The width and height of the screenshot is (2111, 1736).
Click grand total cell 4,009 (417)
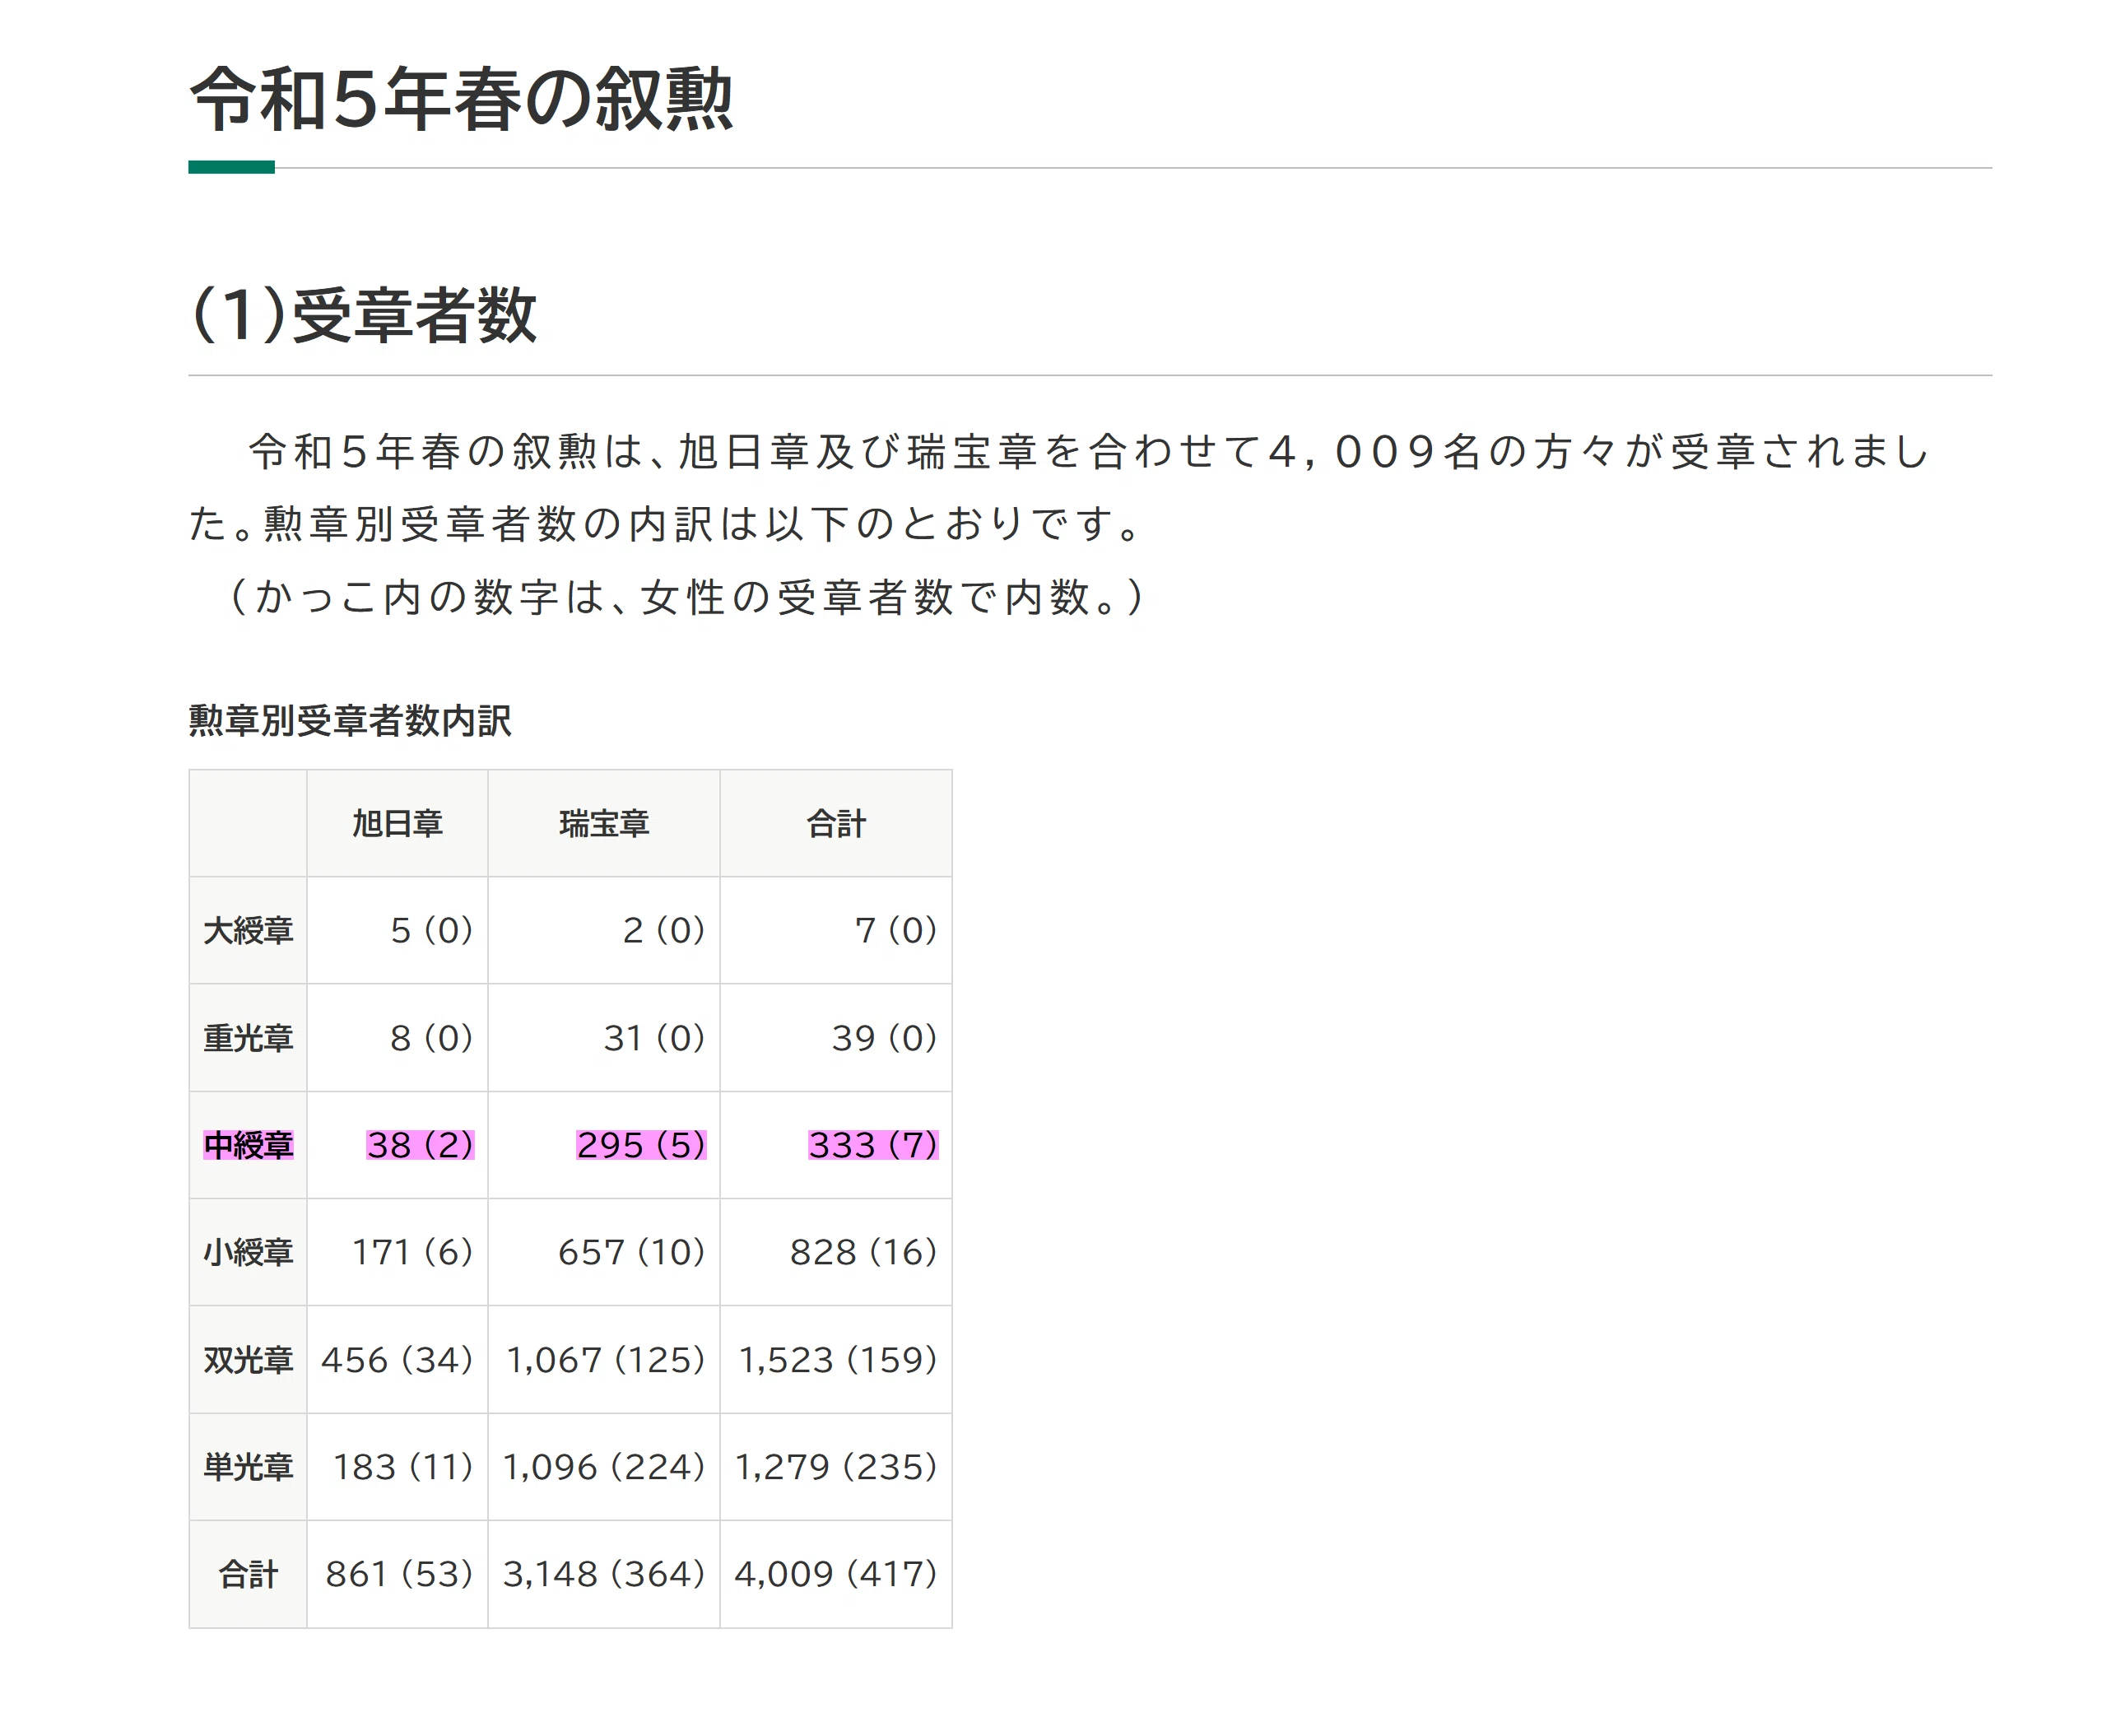point(836,1574)
